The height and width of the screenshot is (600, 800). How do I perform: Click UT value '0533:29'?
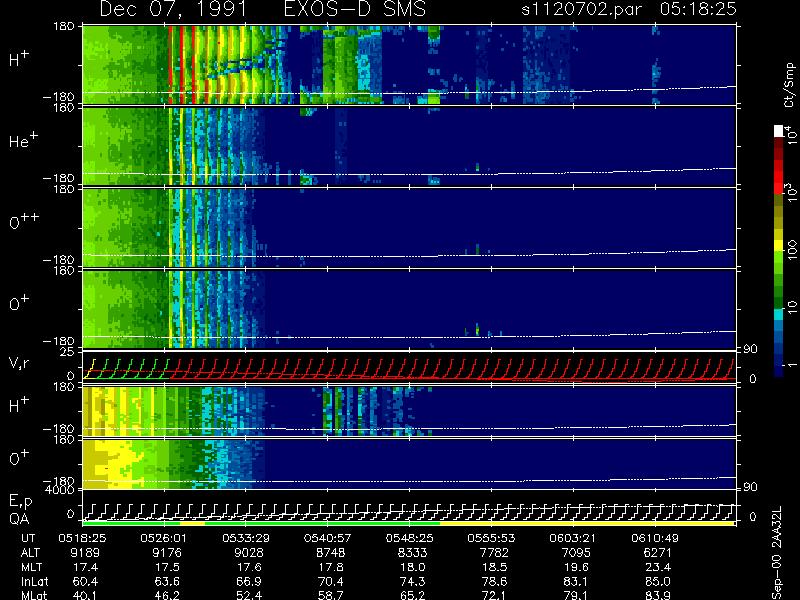click(245, 538)
